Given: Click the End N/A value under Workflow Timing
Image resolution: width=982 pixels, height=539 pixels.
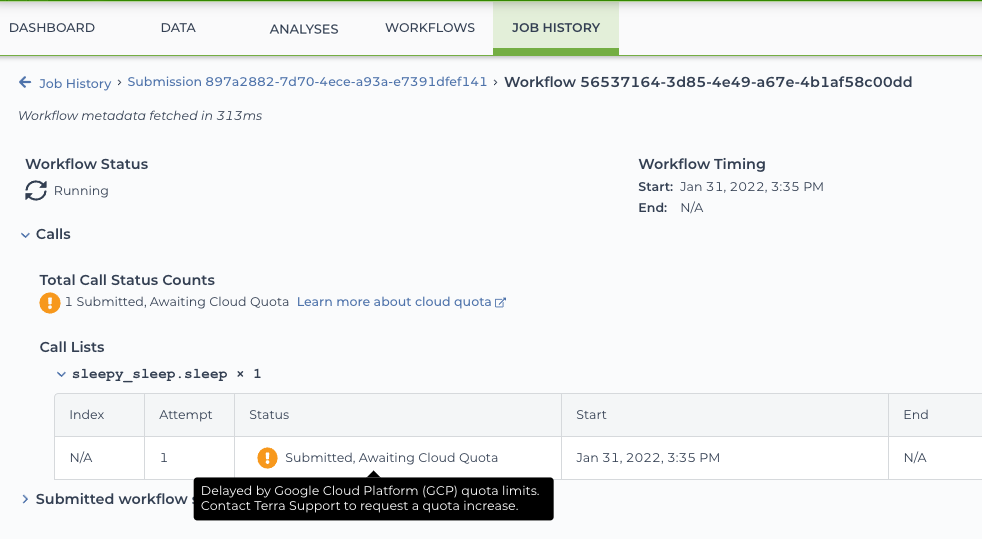Looking at the screenshot, I should tap(691, 208).
